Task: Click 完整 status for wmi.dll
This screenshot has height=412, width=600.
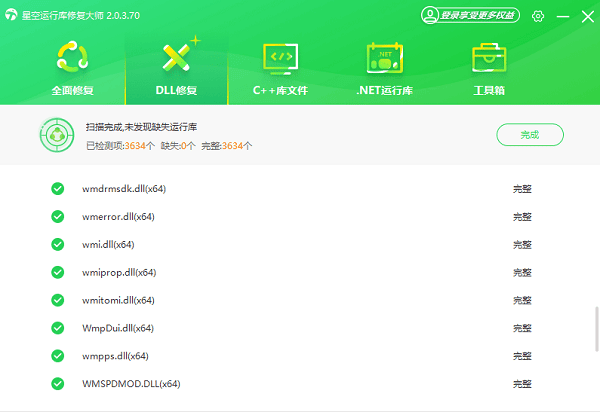Action: click(522, 245)
